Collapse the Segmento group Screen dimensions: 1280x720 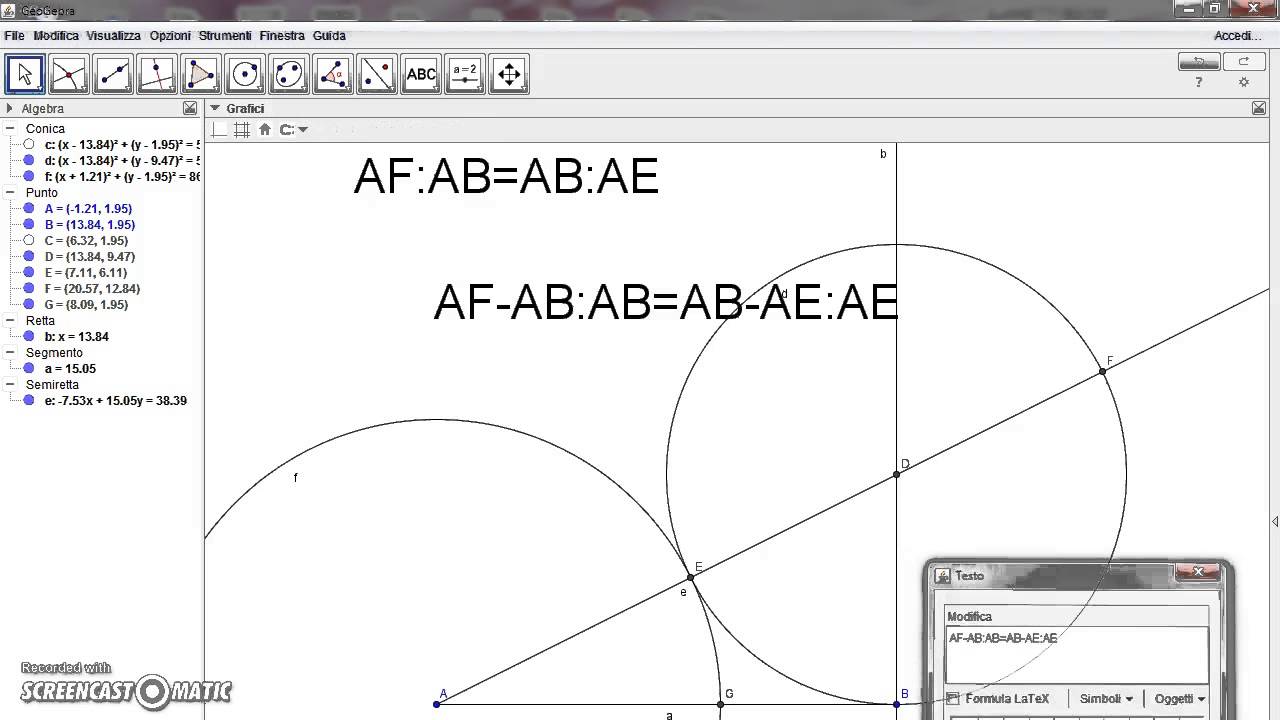(x=10, y=352)
